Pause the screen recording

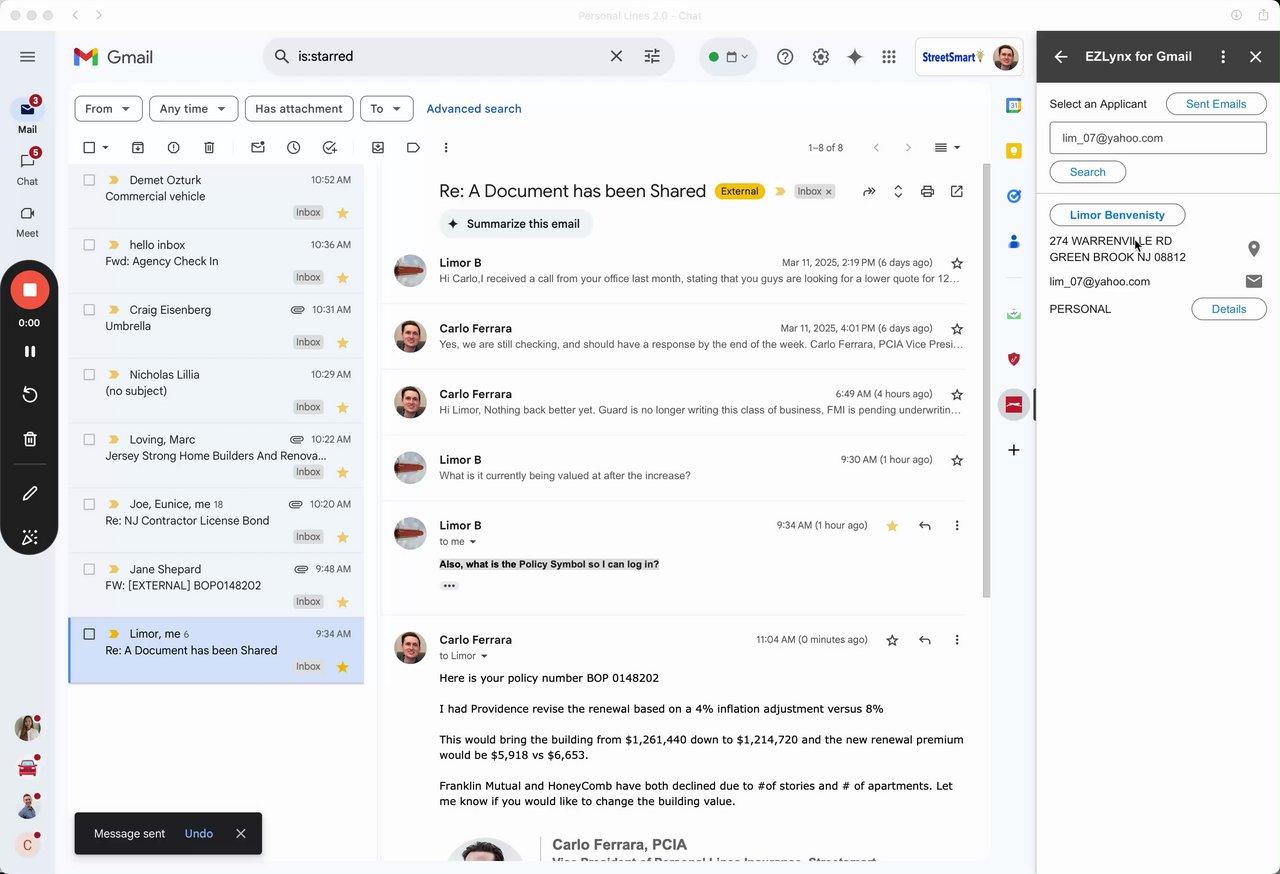click(x=30, y=351)
